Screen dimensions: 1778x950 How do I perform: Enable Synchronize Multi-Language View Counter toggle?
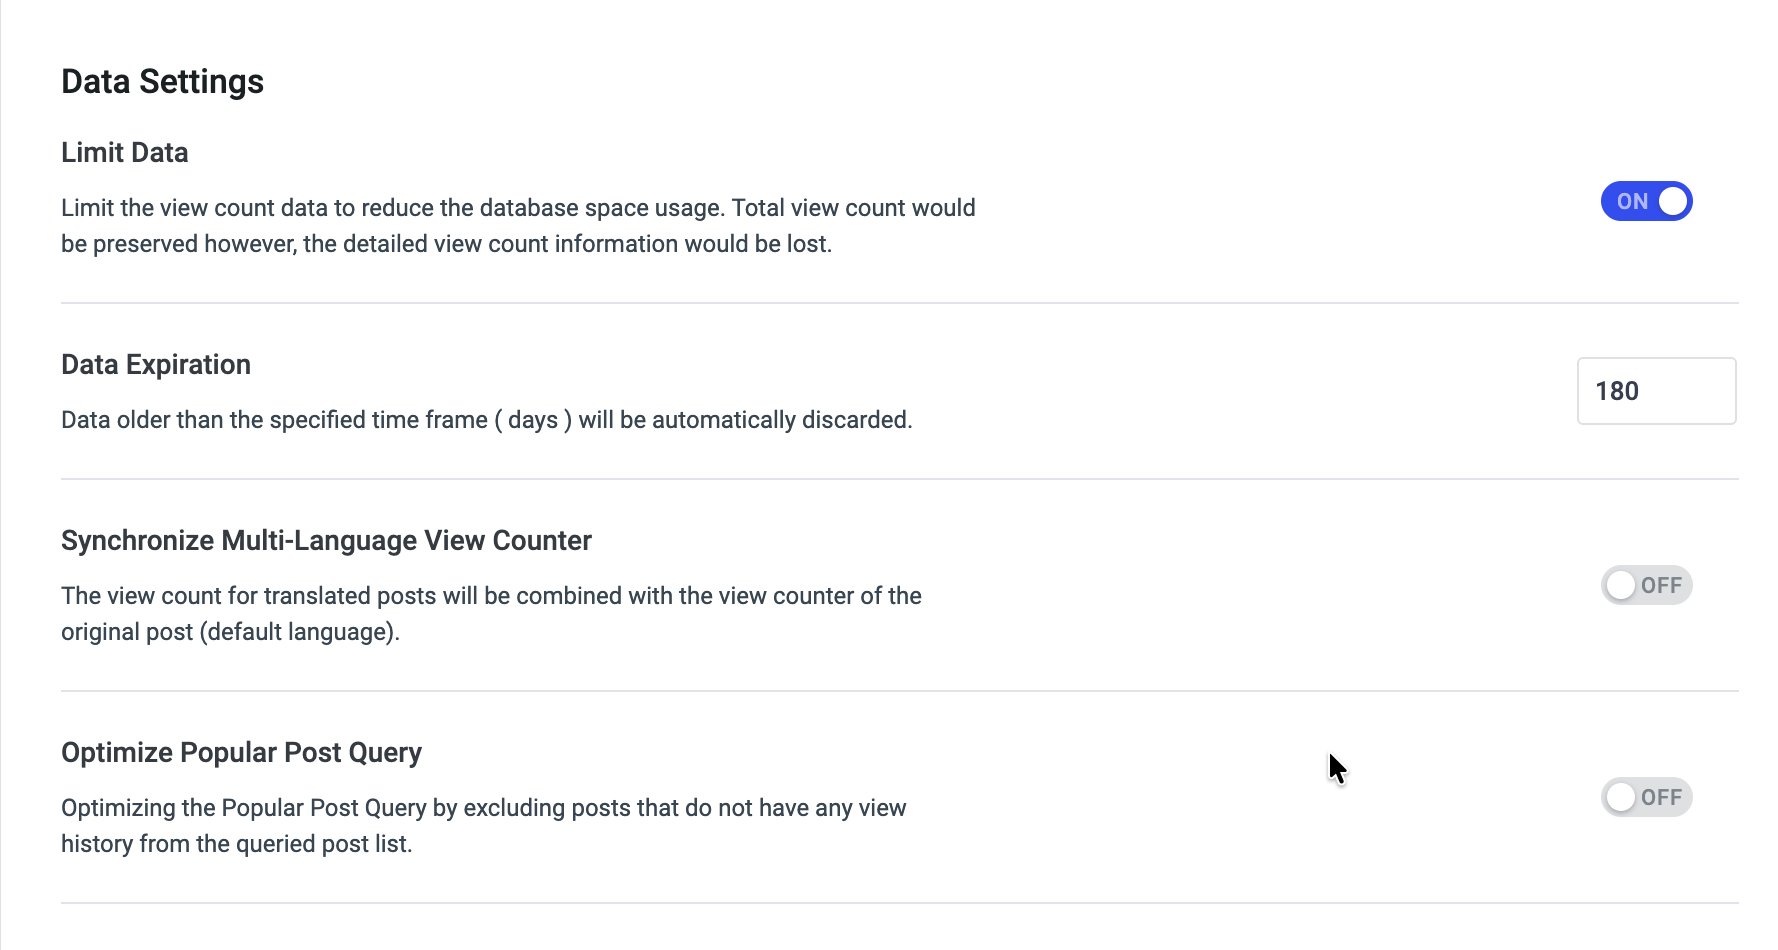(1646, 585)
